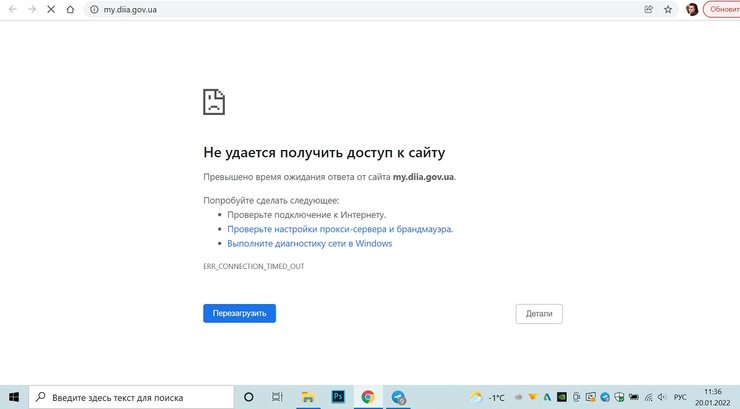Switch to Chrome on taskbar
740x409 pixels.
coord(368,397)
